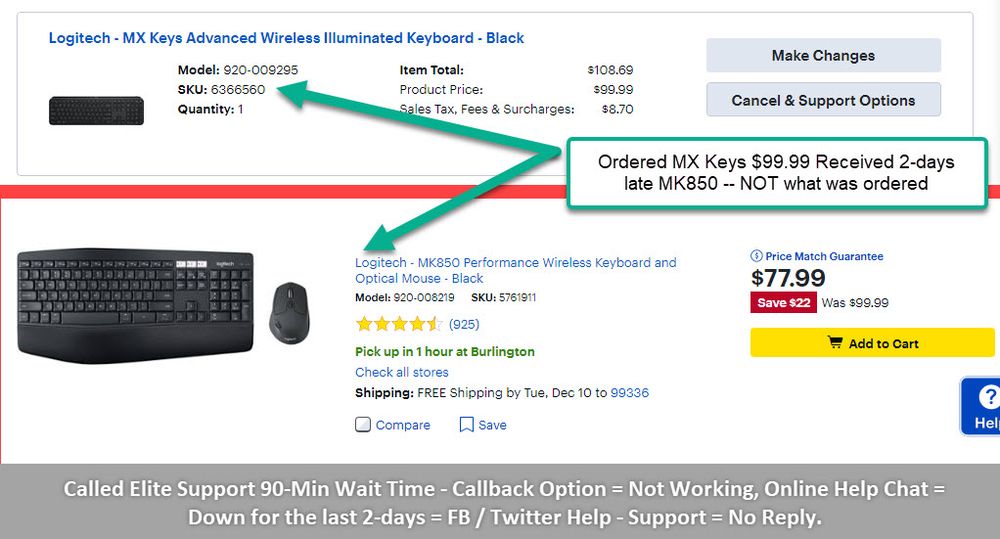Toggle the Compare checkbox
This screenshot has width=1000, height=539.
coord(363,425)
